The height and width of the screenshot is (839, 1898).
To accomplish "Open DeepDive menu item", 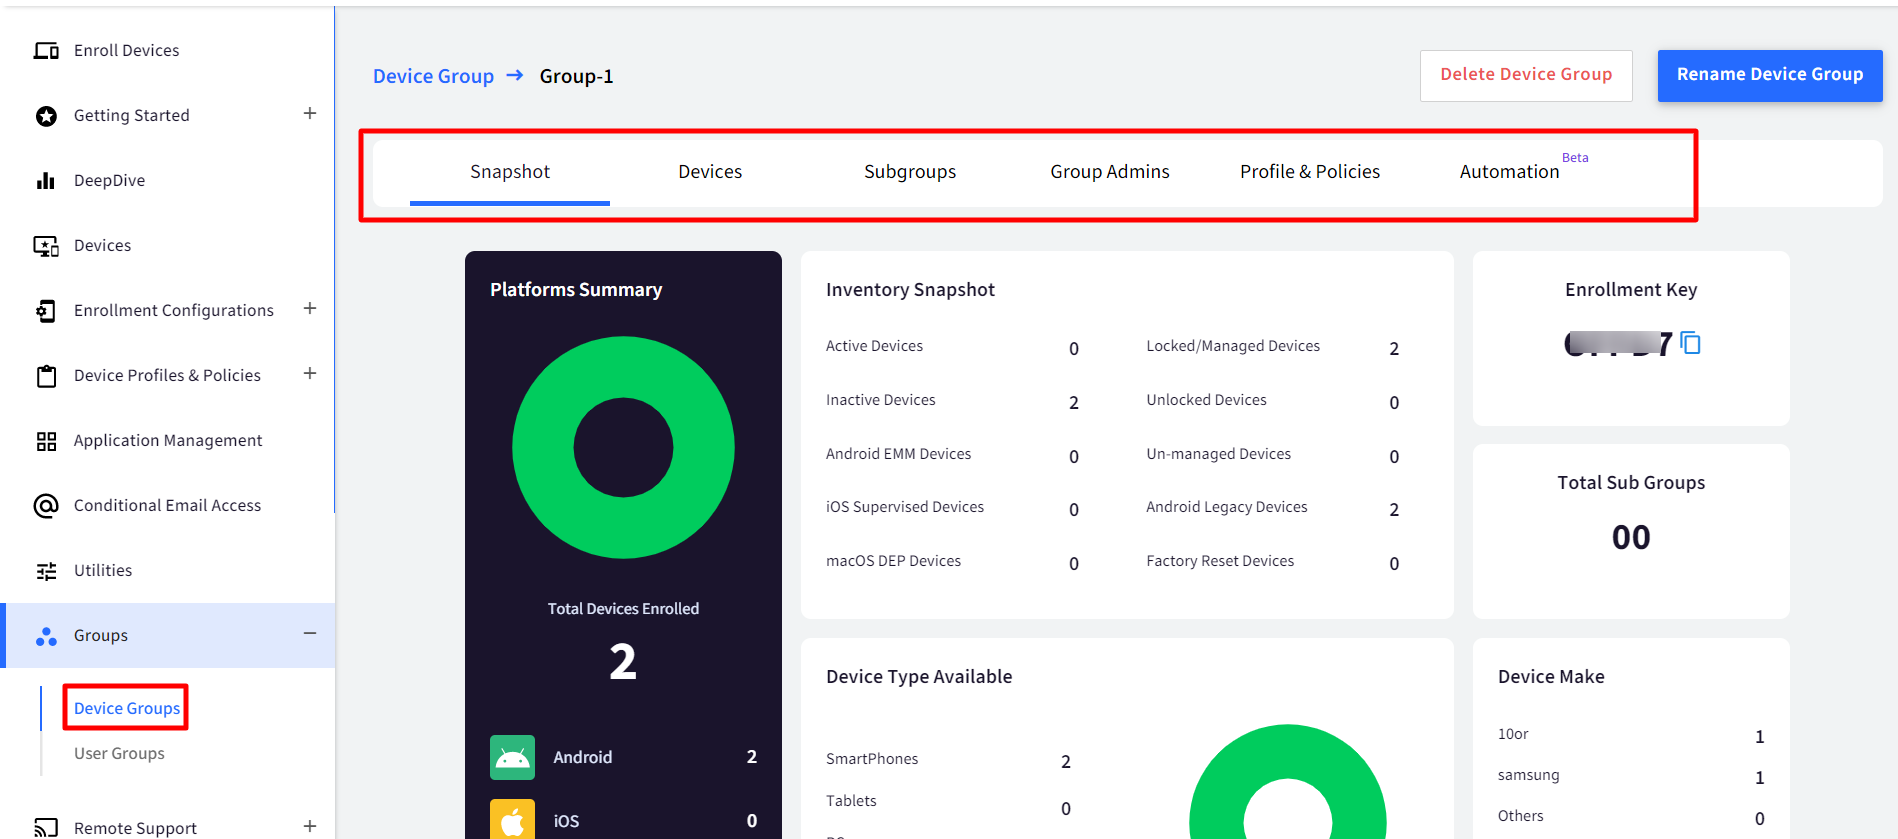I will (x=109, y=181).
